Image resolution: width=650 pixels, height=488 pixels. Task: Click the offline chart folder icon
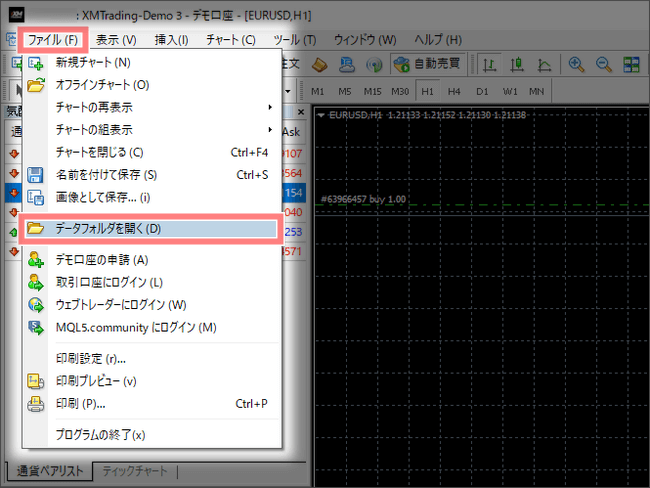[x=36, y=85]
